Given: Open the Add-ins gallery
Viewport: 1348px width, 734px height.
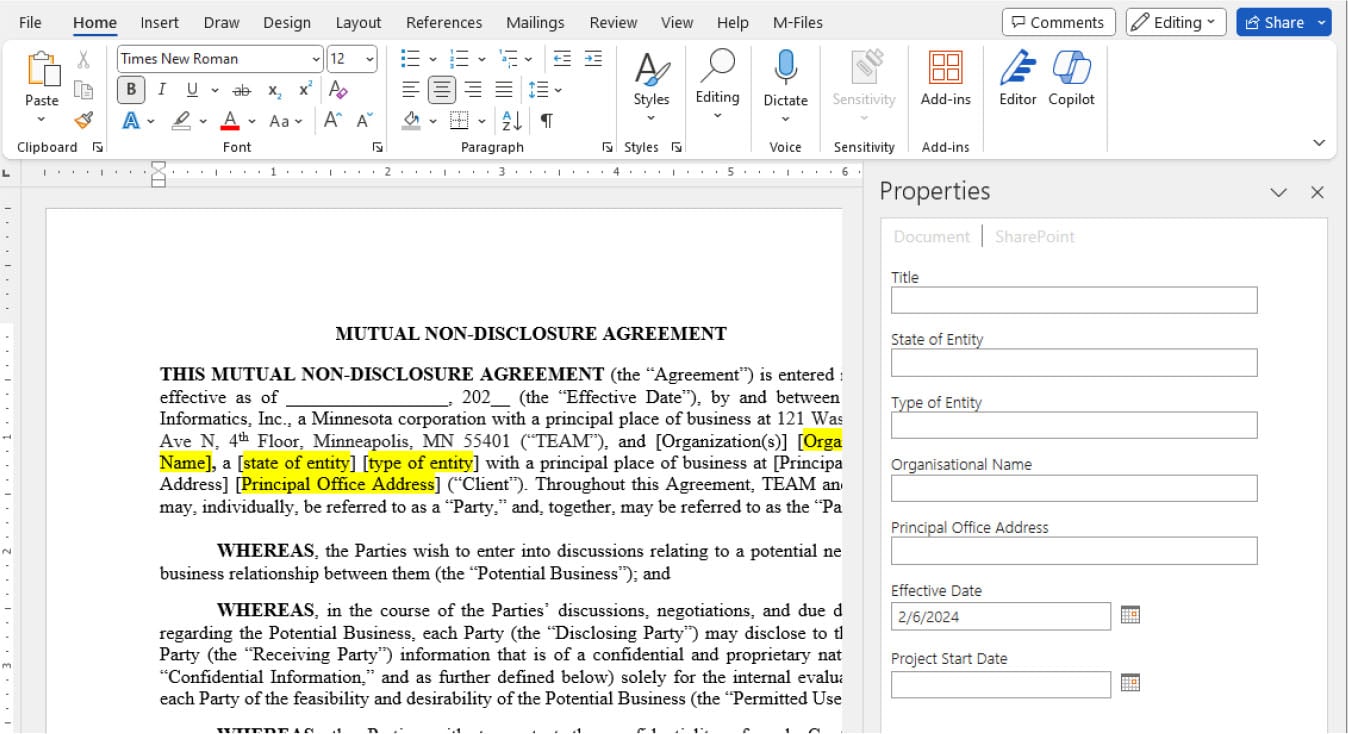Looking at the screenshot, I should (x=945, y=78).
